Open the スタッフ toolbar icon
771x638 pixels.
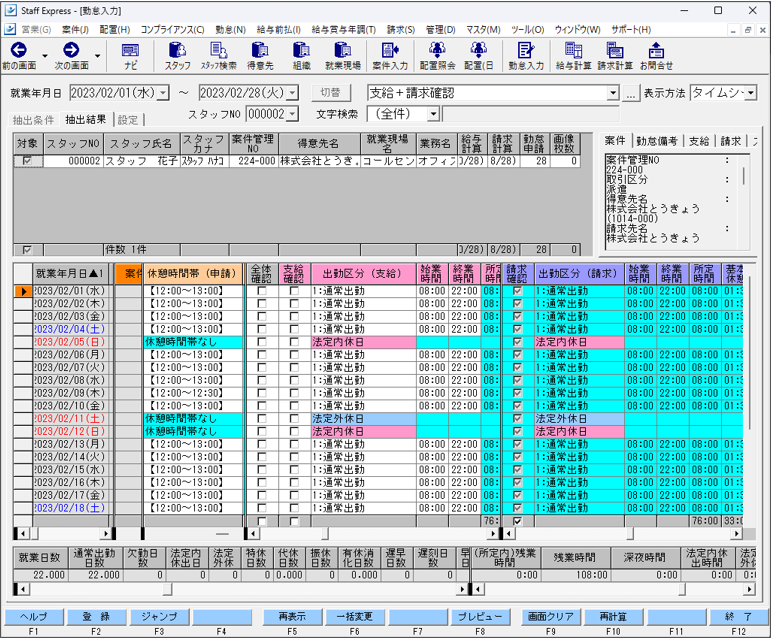pyautogui.click(x=178, y=50)
